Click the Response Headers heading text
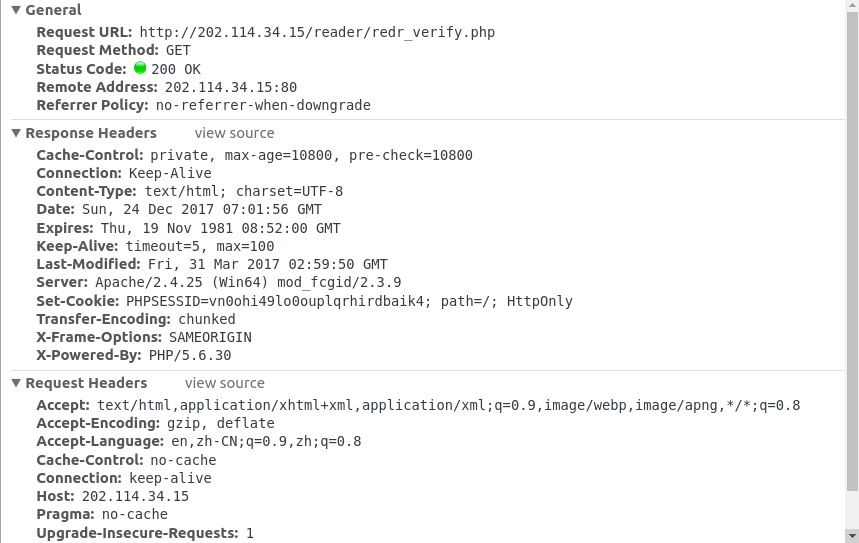This screenshot has width=859, height=543. [91, 133]
